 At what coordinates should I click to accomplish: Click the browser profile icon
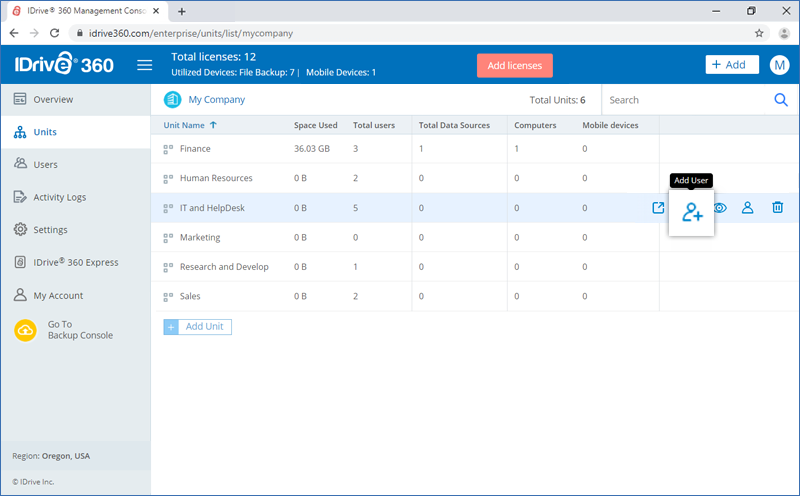click(x=784, y=33)
